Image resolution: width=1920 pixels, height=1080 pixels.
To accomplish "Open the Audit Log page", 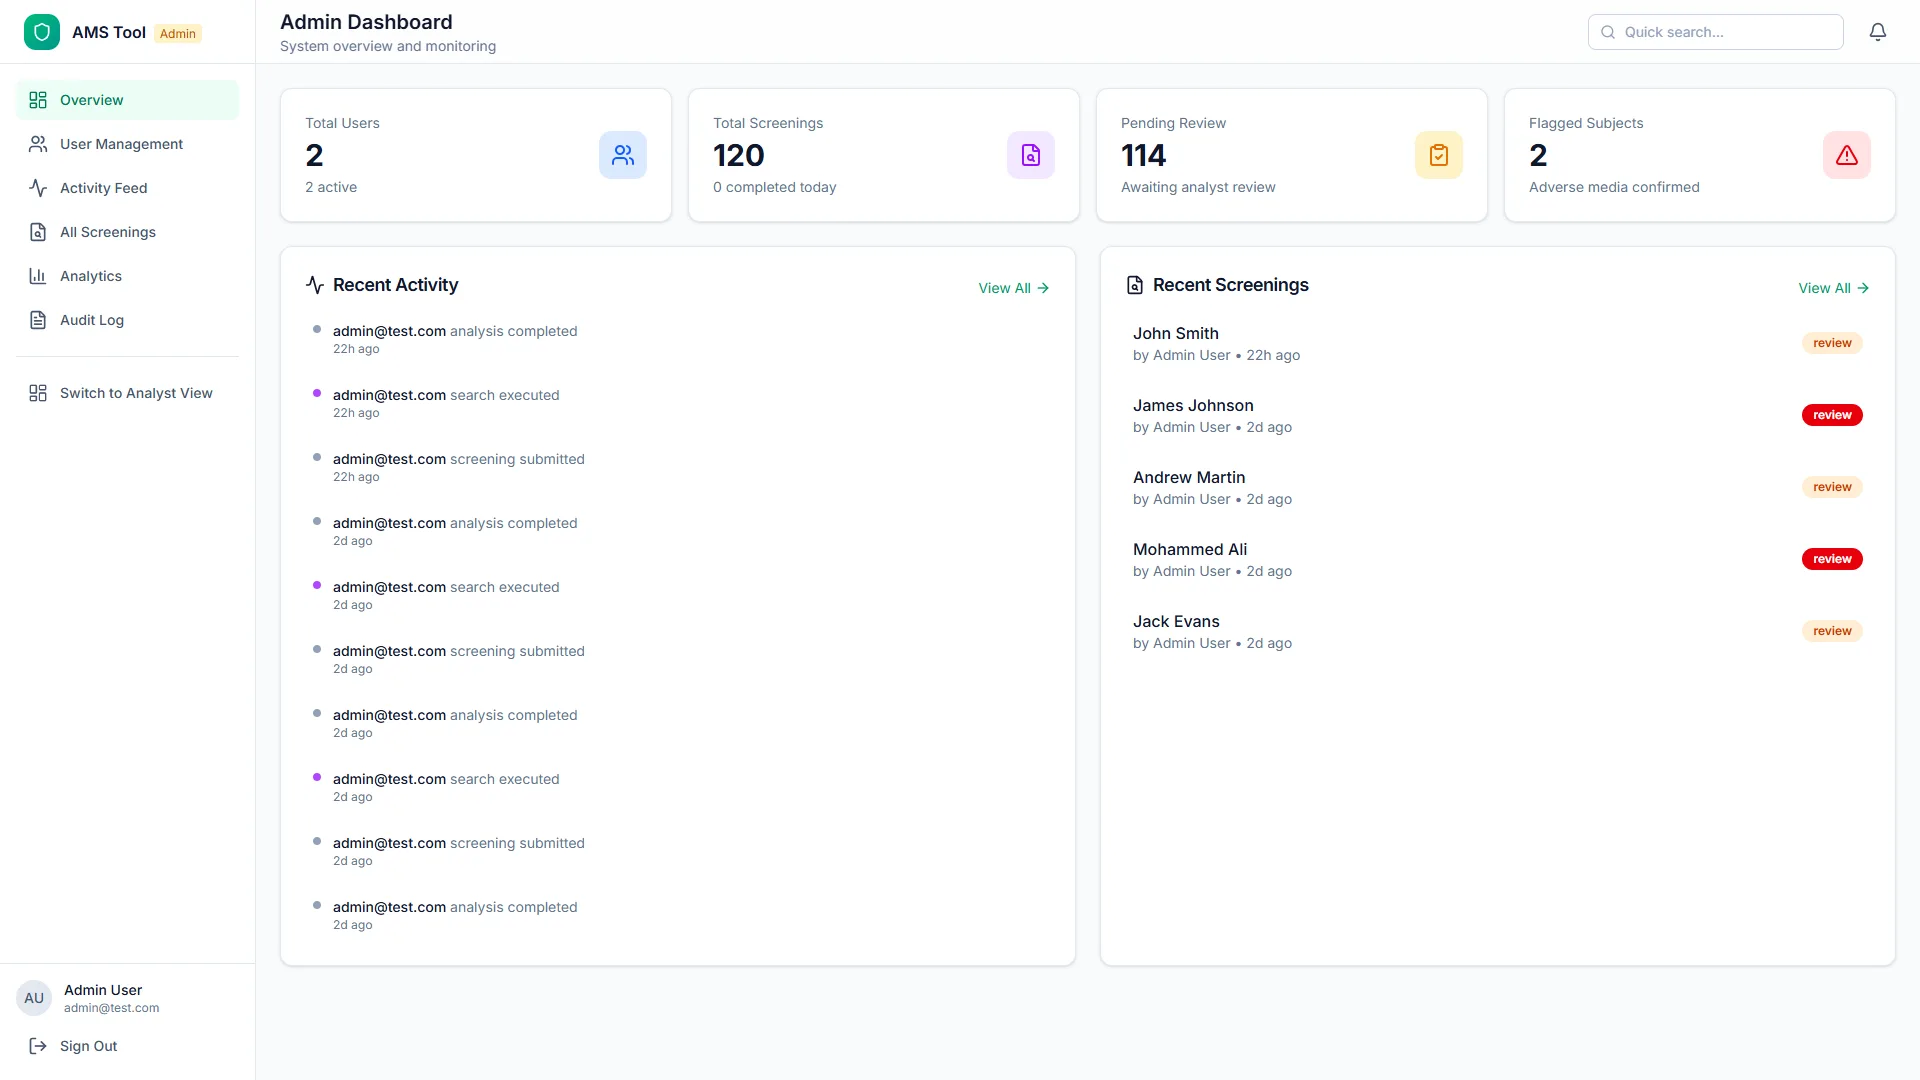I will (x=127, y=320).
